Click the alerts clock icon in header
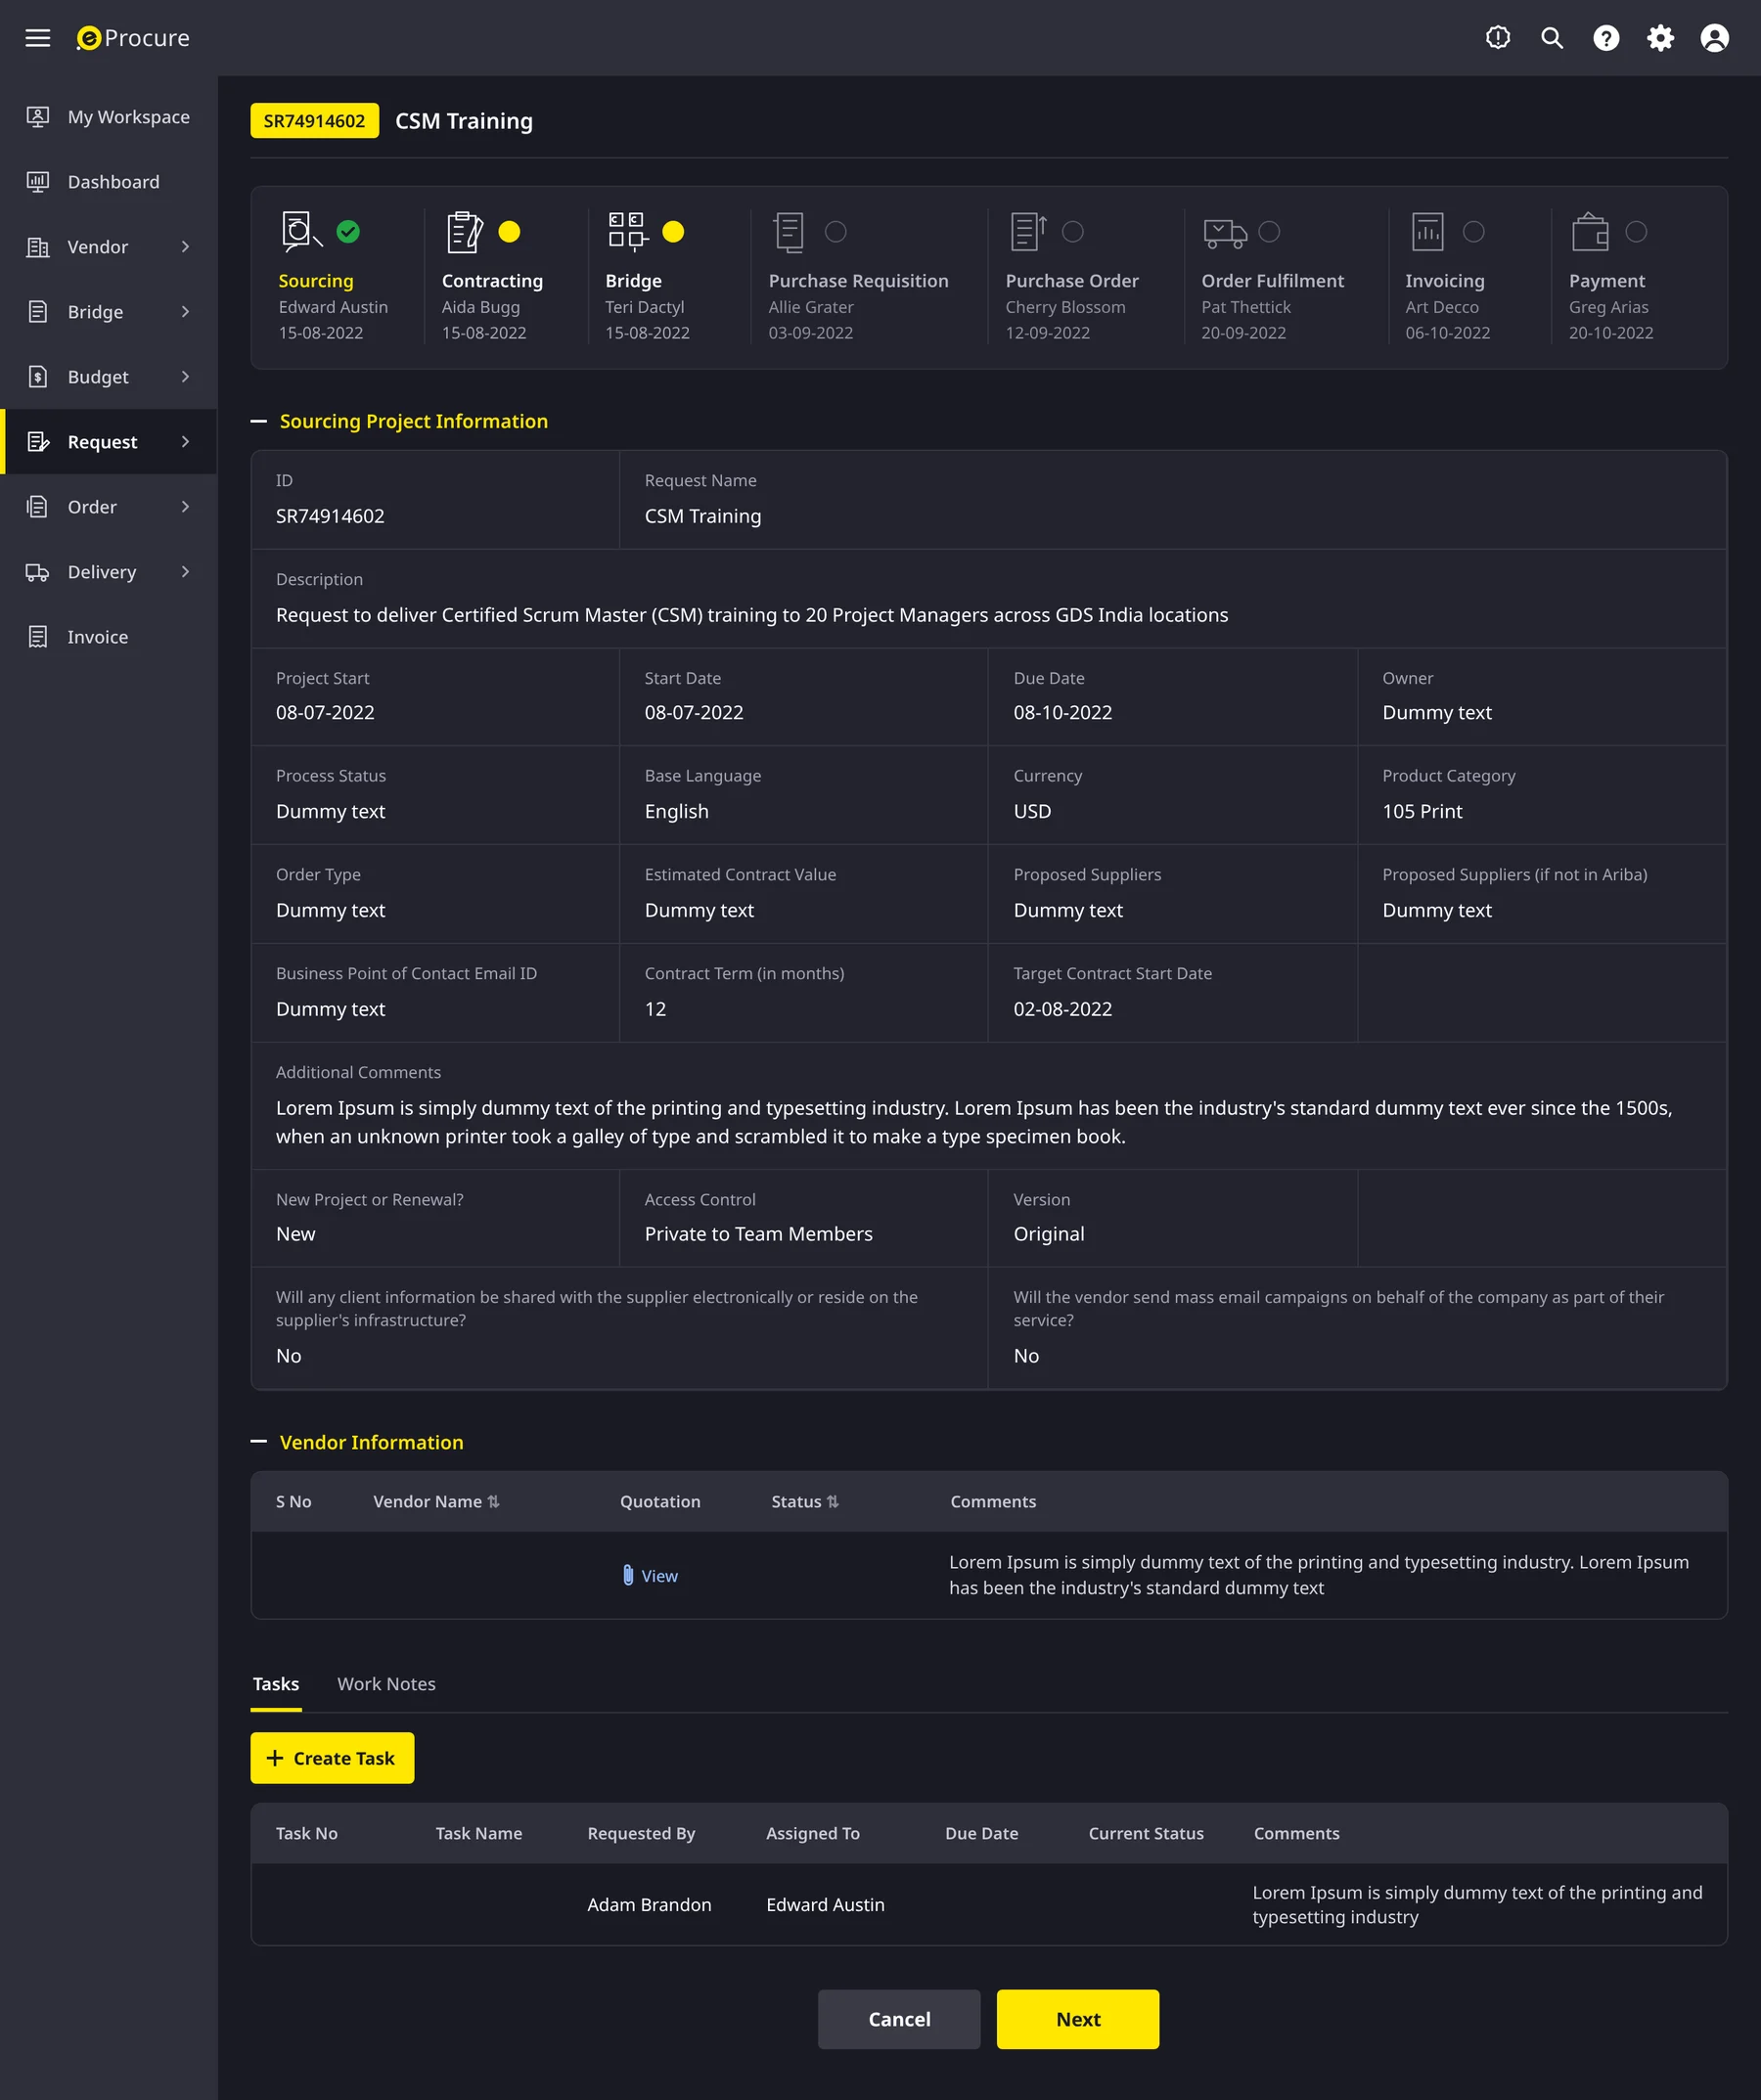 coord(1497,38)
